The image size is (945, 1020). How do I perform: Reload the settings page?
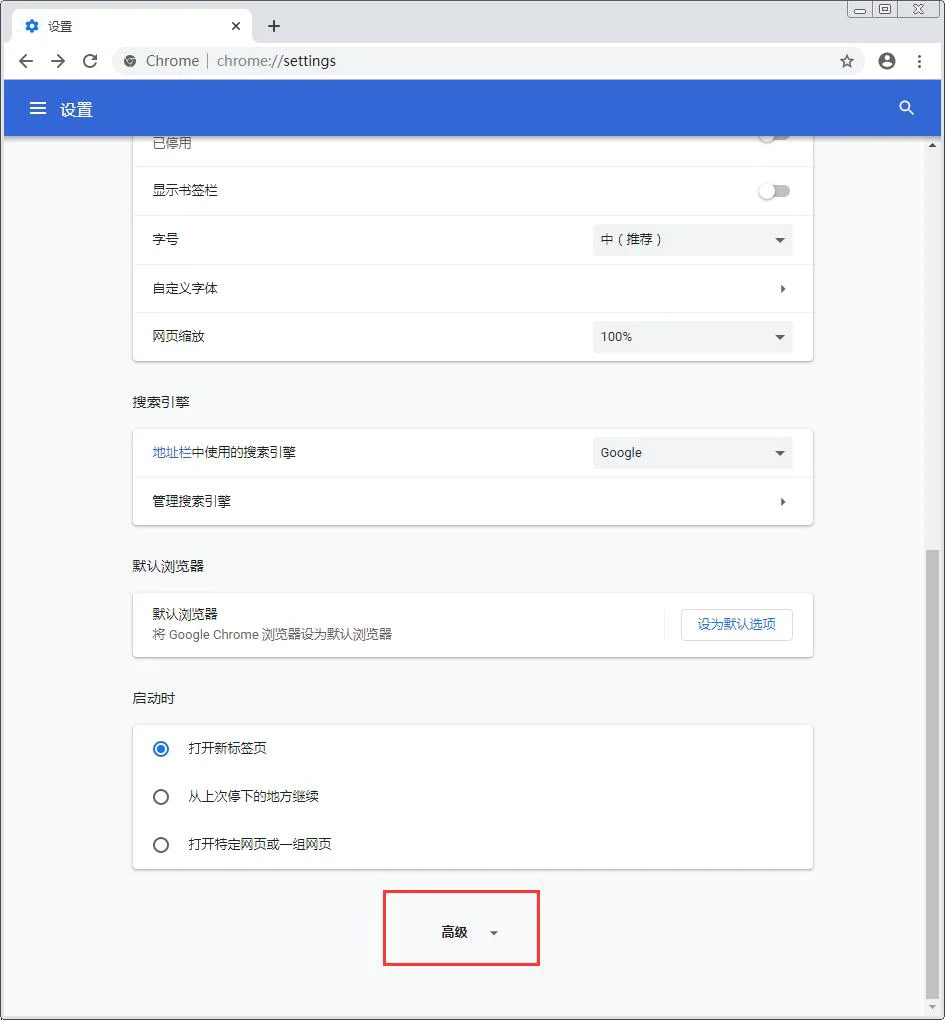tap(90, 61)
